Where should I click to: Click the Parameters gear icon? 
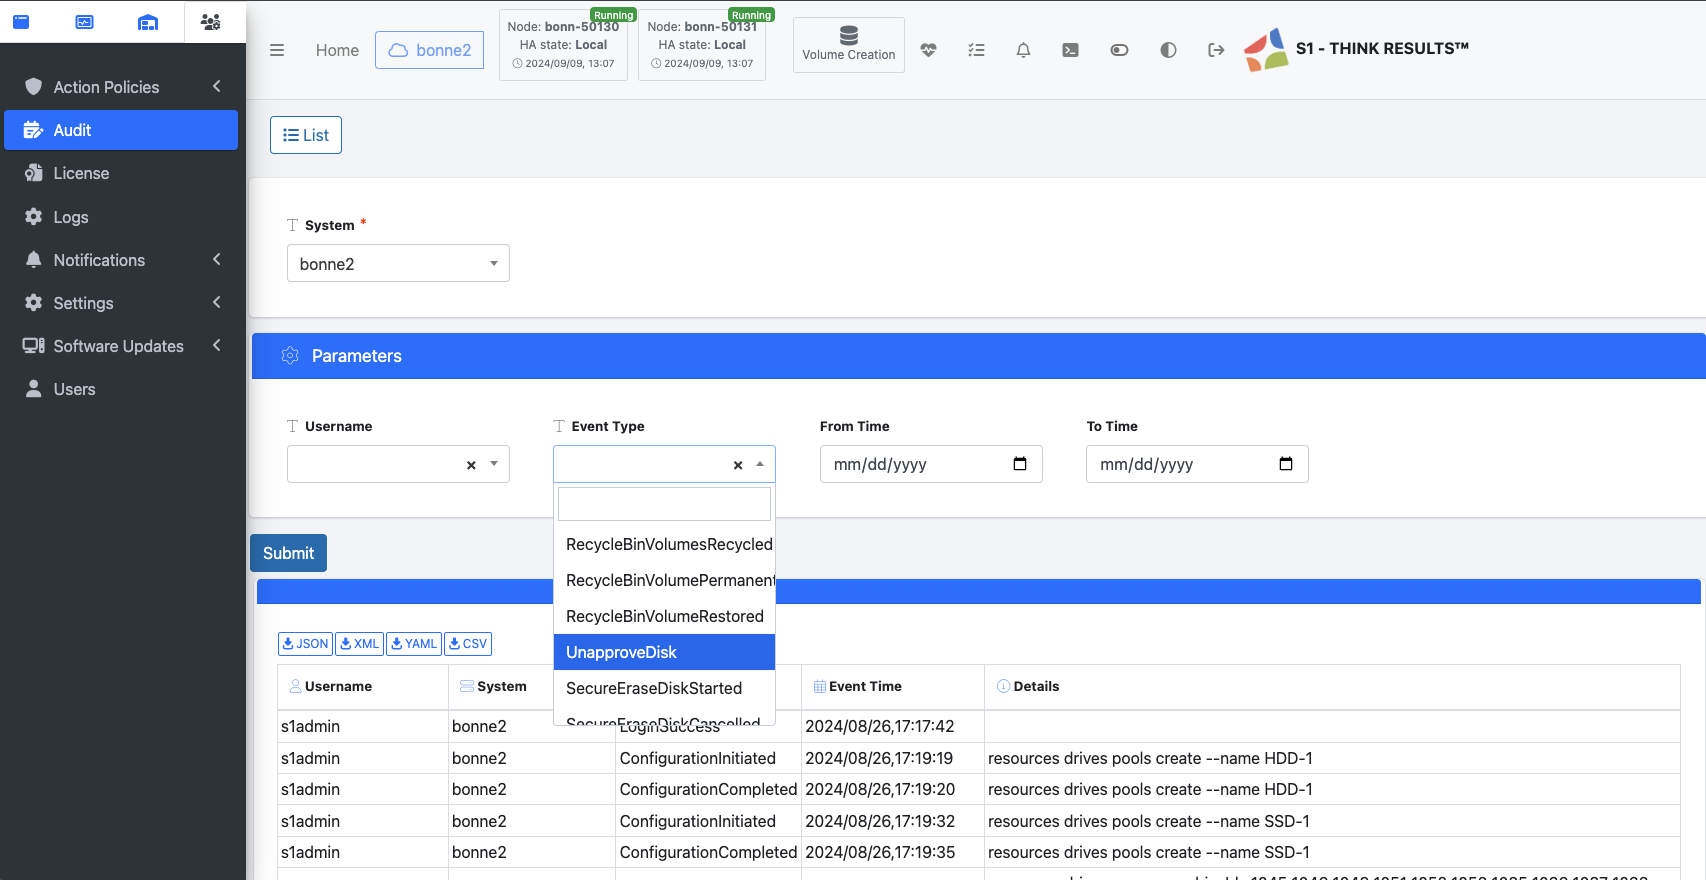tap(290, 356)
